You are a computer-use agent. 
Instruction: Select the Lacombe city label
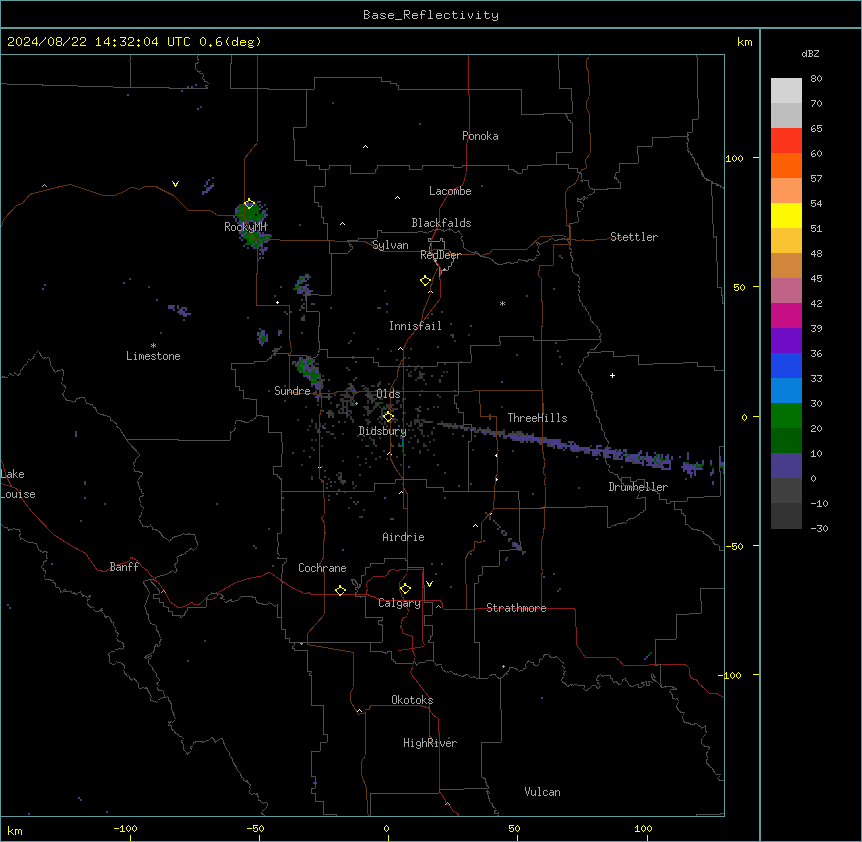point(450,191)
